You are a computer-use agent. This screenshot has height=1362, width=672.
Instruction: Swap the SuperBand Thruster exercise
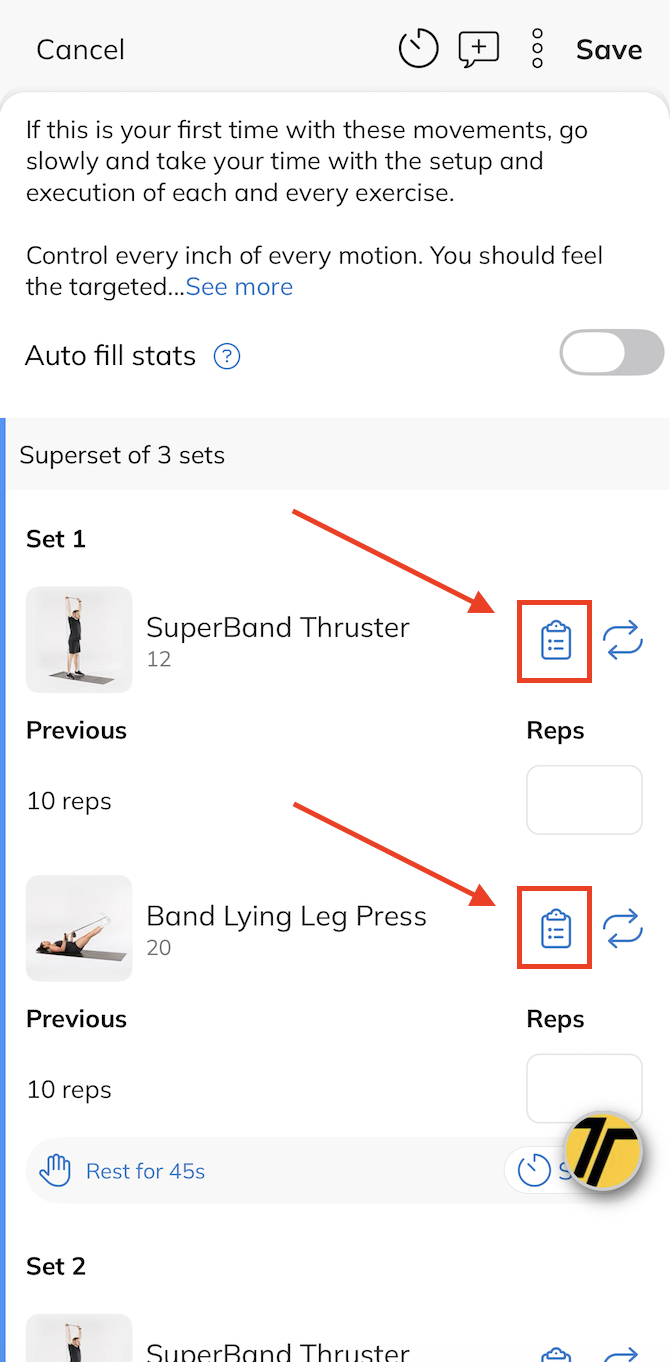click(622, 641)
